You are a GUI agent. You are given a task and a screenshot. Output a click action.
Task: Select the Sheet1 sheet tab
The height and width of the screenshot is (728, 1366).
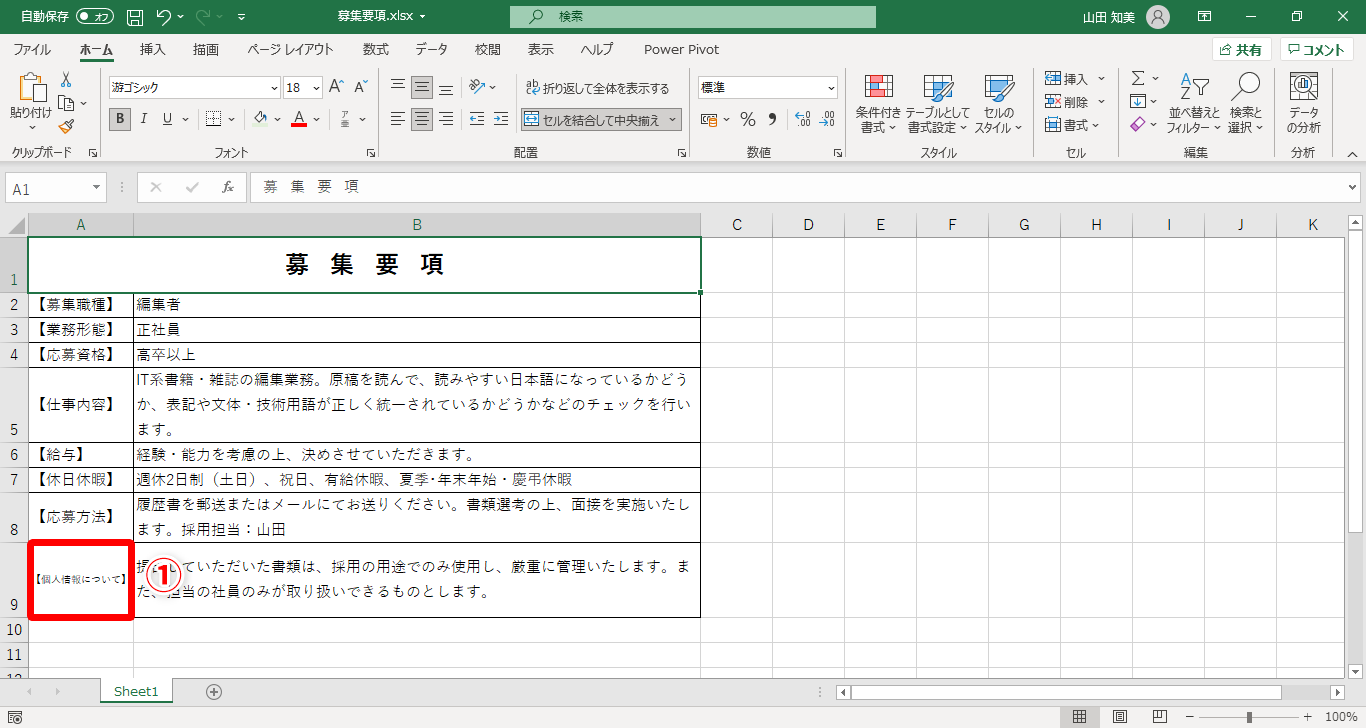coord(136,692)
